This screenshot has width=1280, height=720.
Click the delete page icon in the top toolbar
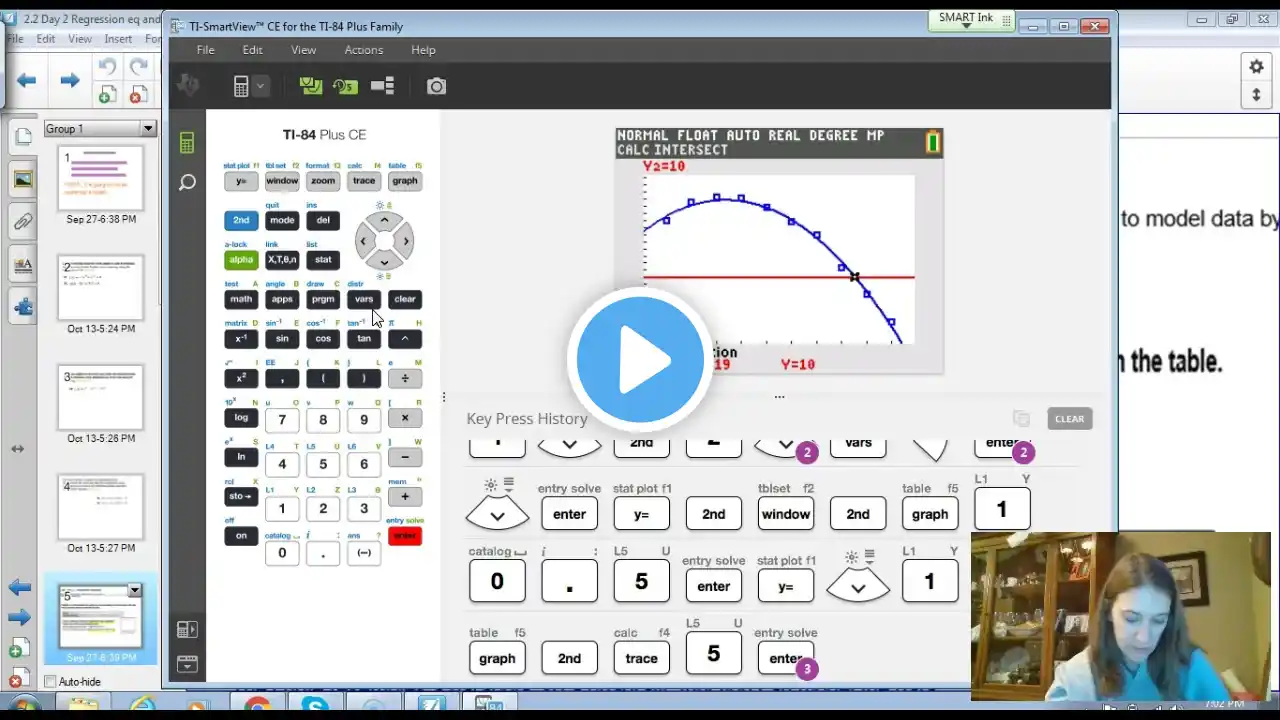pyautogui.click(x=138, y=95)
